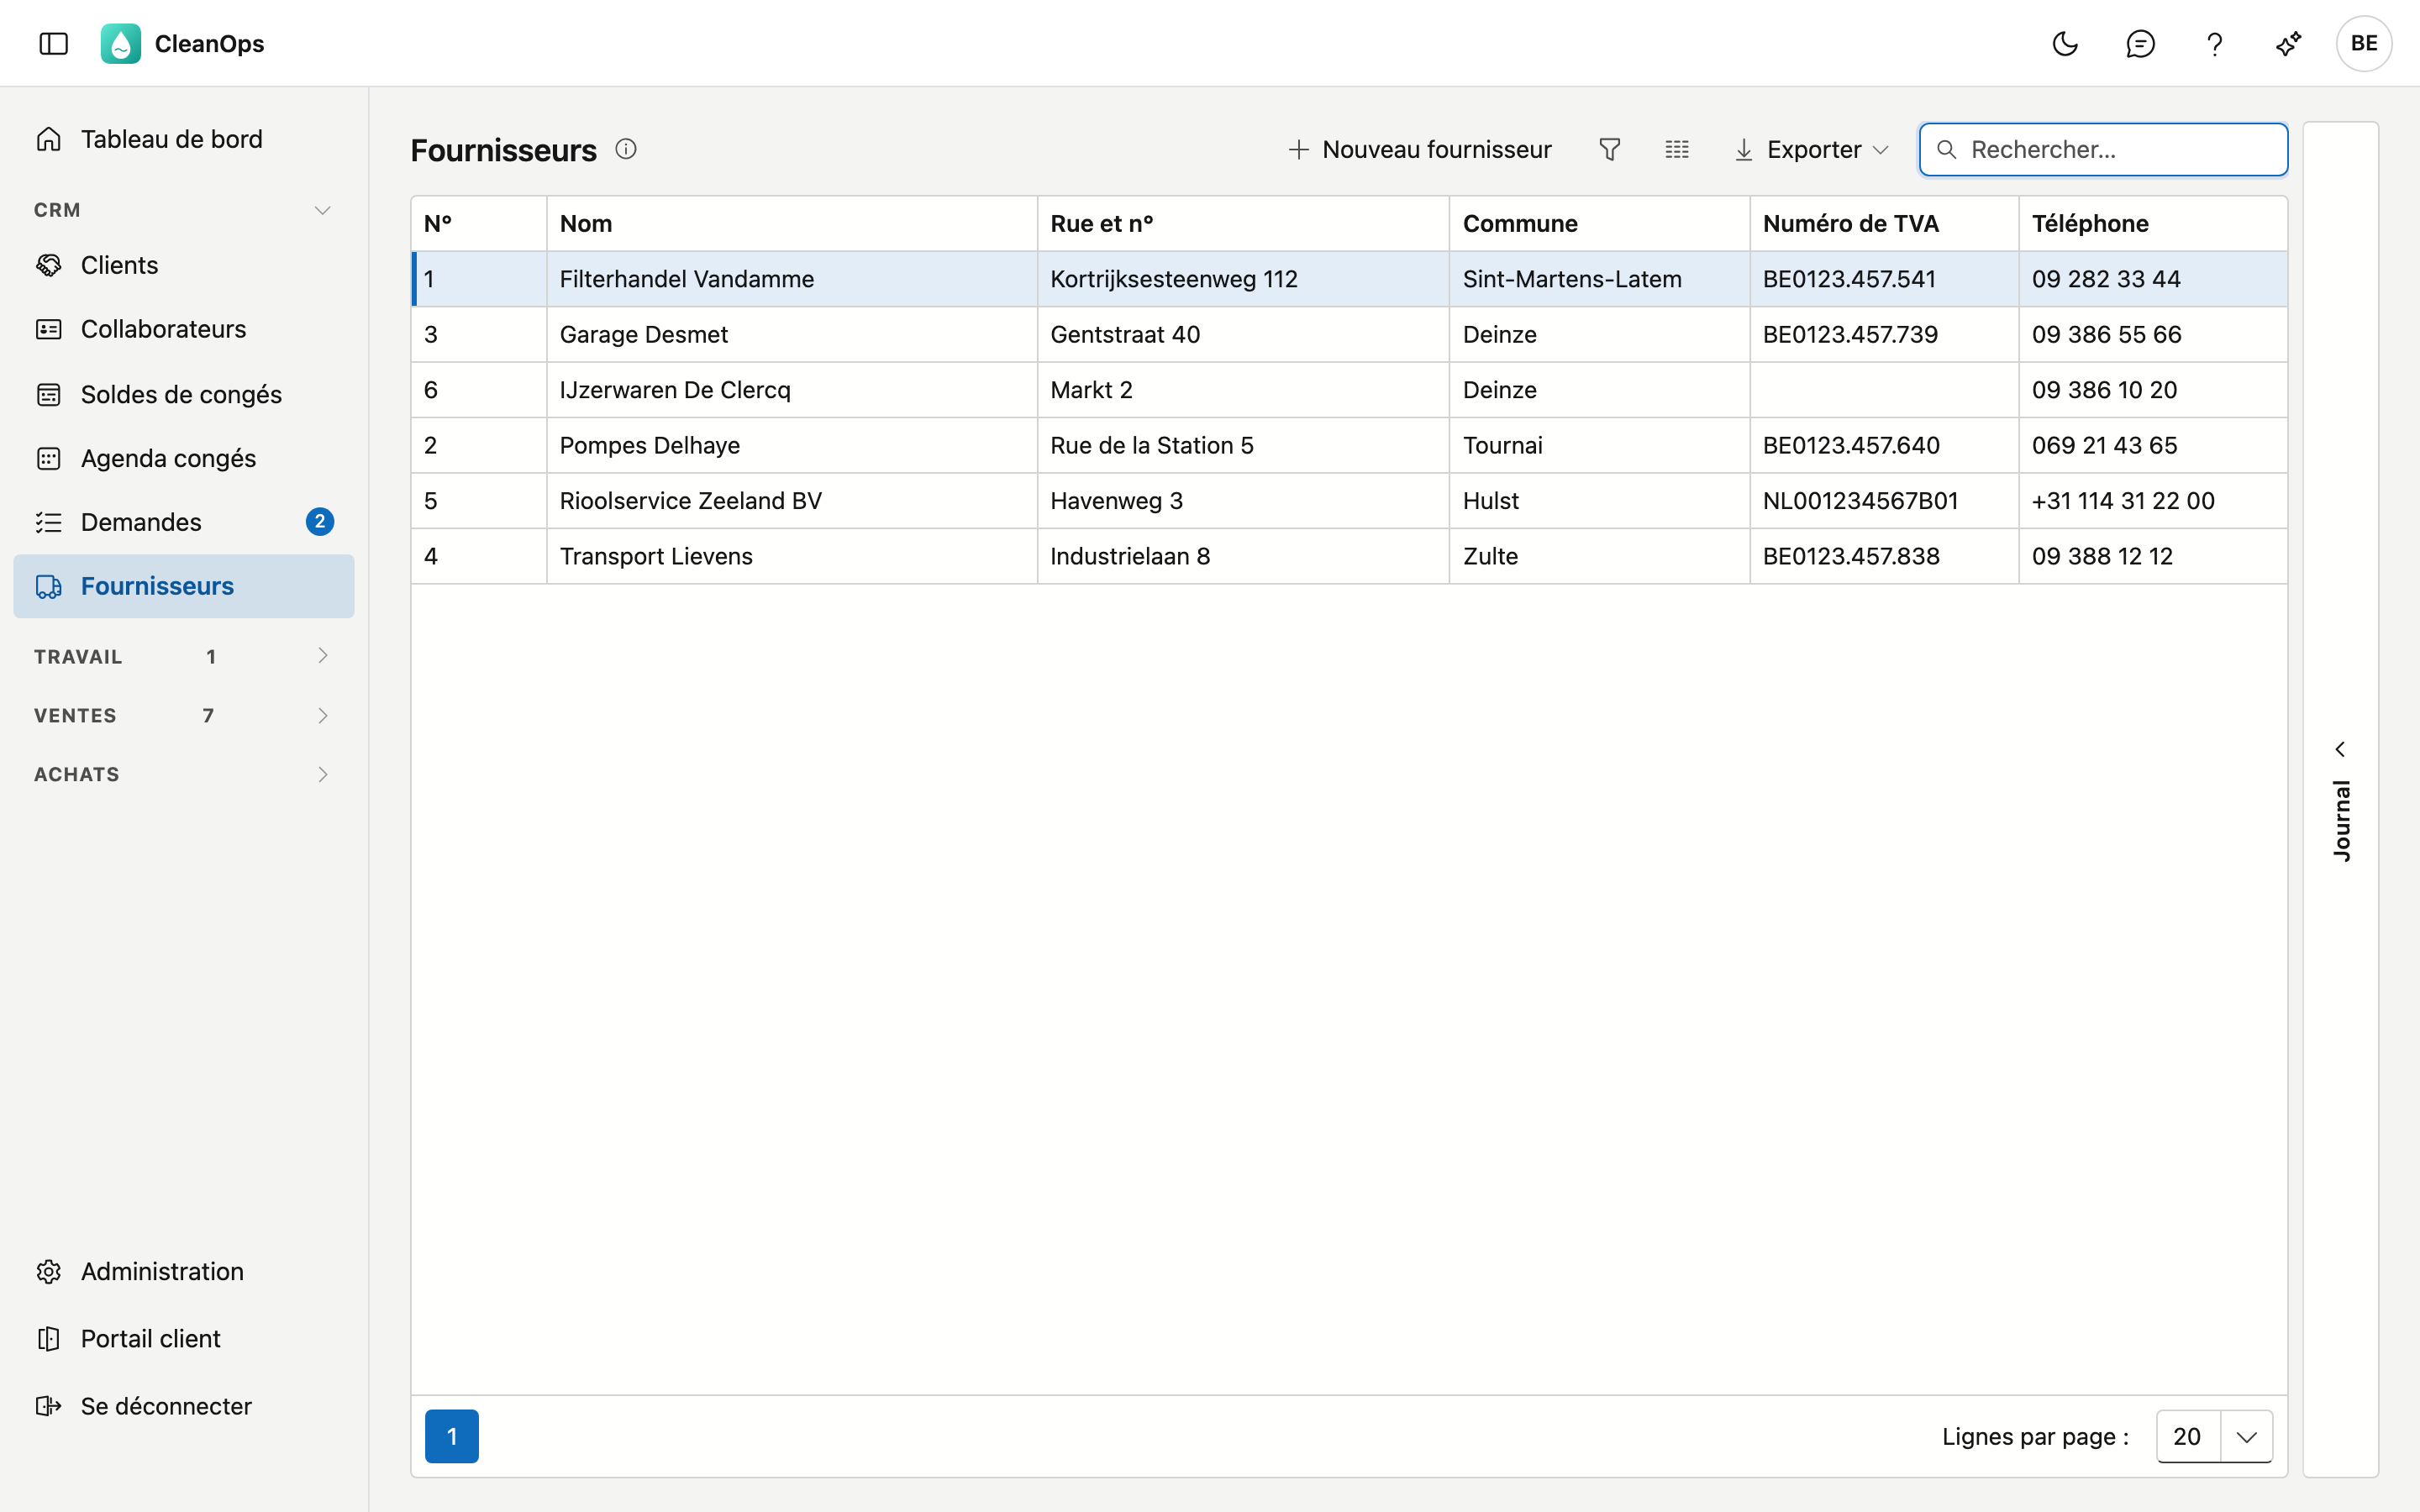Click the CleanOps droplet logo
Viewport: 2420px width, 1512px height.
click(120, 43)
